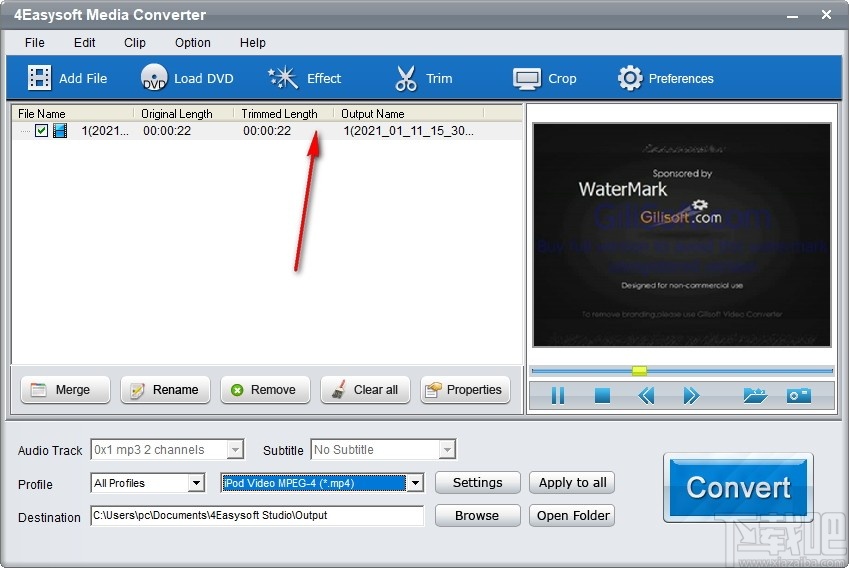Image resolution: width=849 pixels, height=568 pixels.
Task: Expand the Audio Track dropdown
Action: coord(235,450)
